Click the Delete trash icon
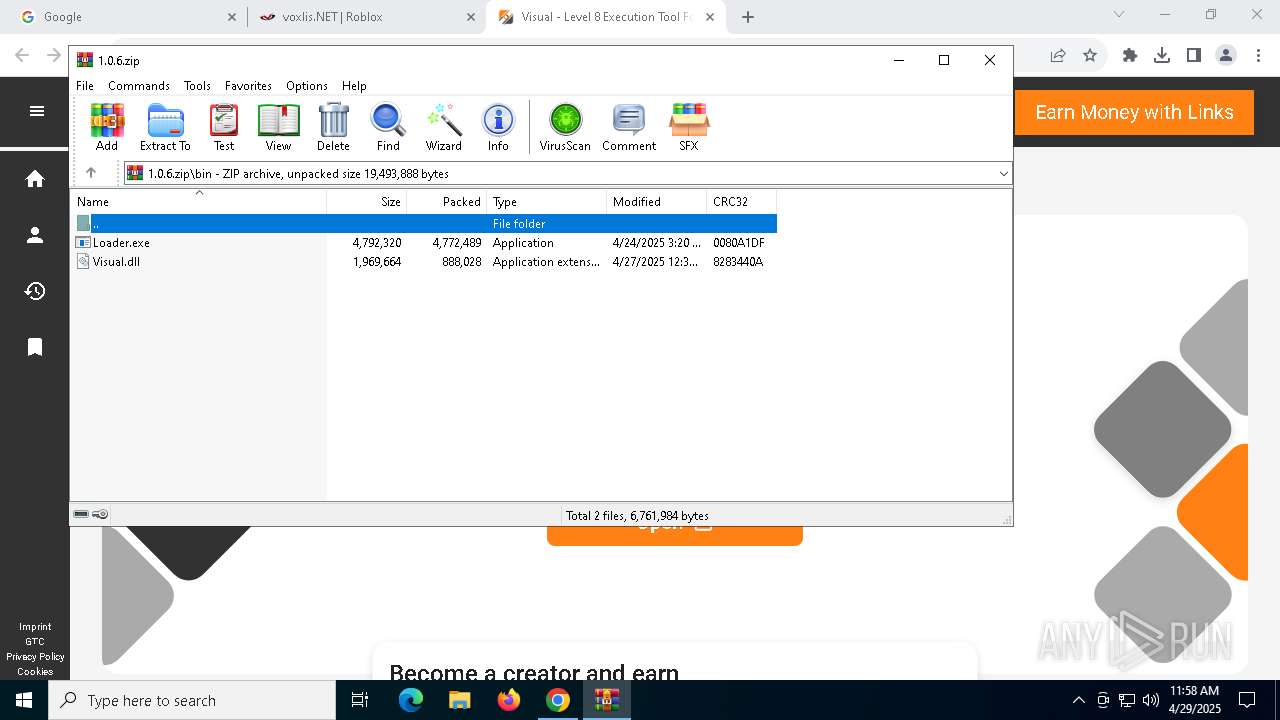The height and width of the screenshot is (720, 1280). click(x=333, y=127)
